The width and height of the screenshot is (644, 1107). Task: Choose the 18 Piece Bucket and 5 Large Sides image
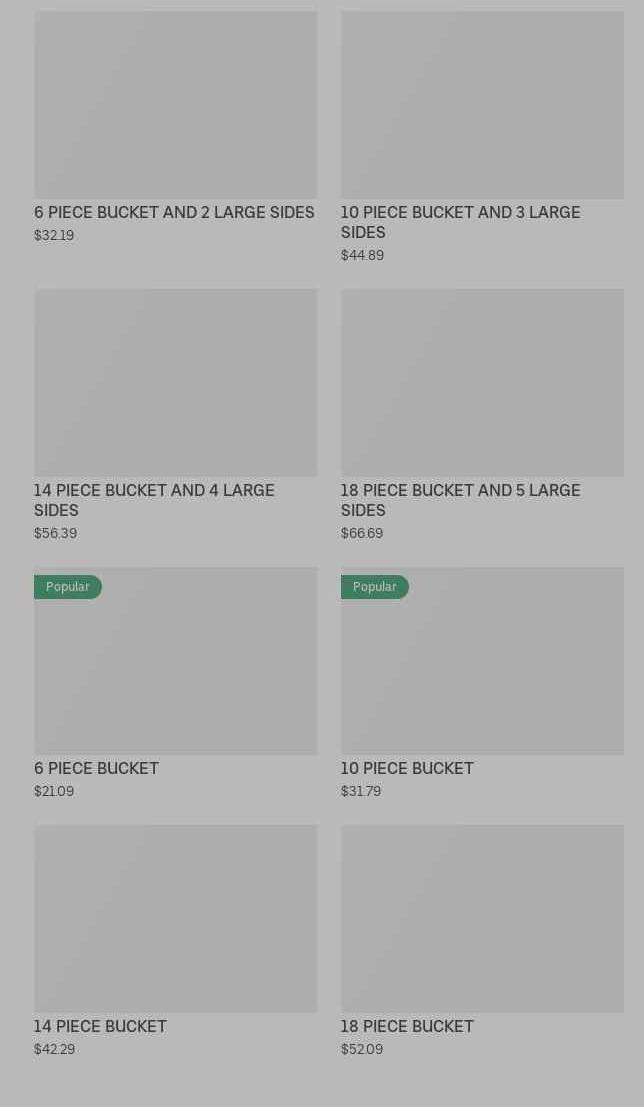coord(482,382)
